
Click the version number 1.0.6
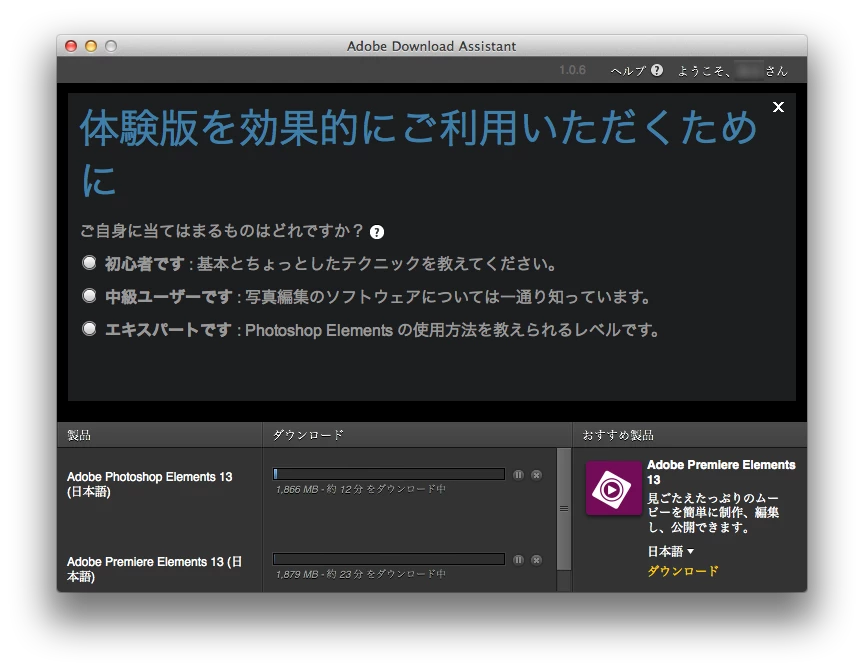[x=573, y=70]
